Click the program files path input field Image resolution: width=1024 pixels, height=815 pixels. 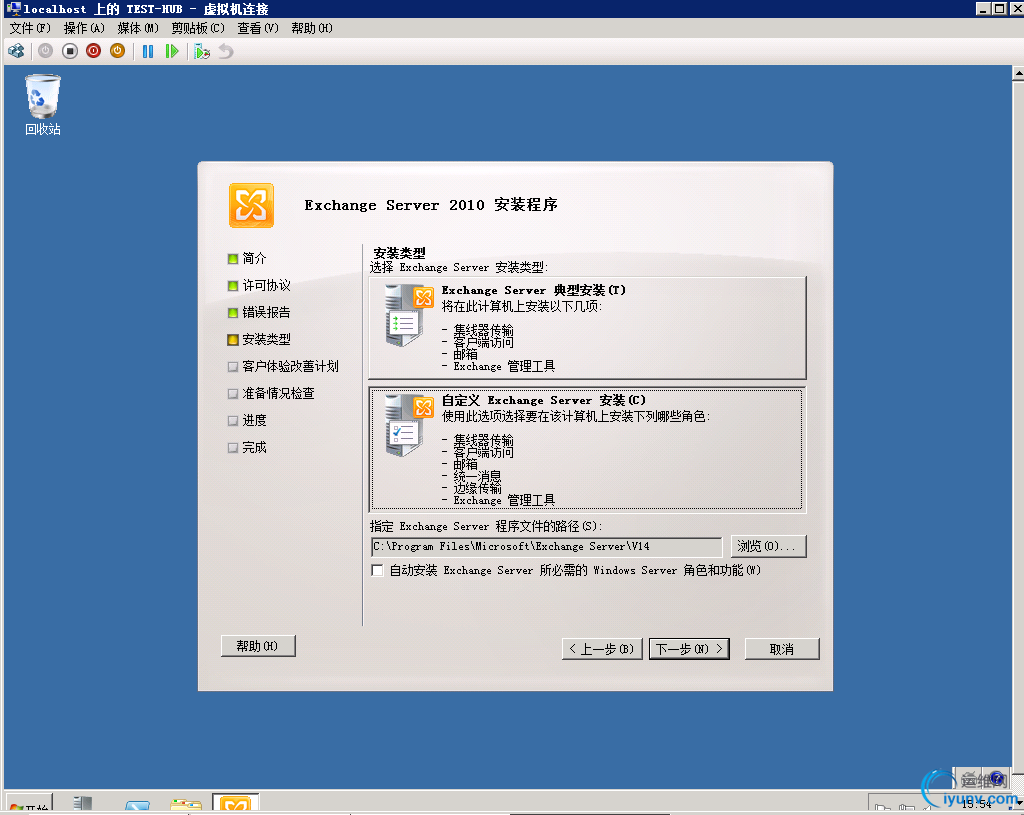[547, 547]
